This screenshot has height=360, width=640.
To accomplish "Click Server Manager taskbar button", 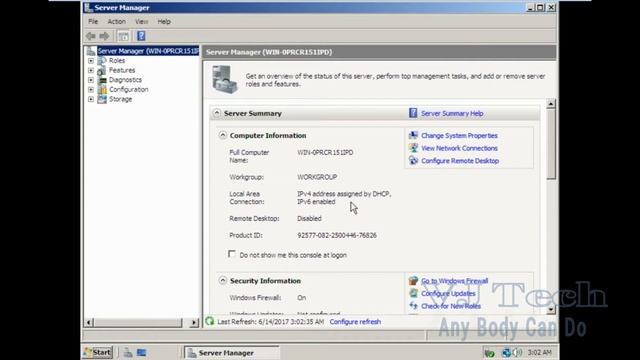I will pyautogui.click(x=231, y=353).
